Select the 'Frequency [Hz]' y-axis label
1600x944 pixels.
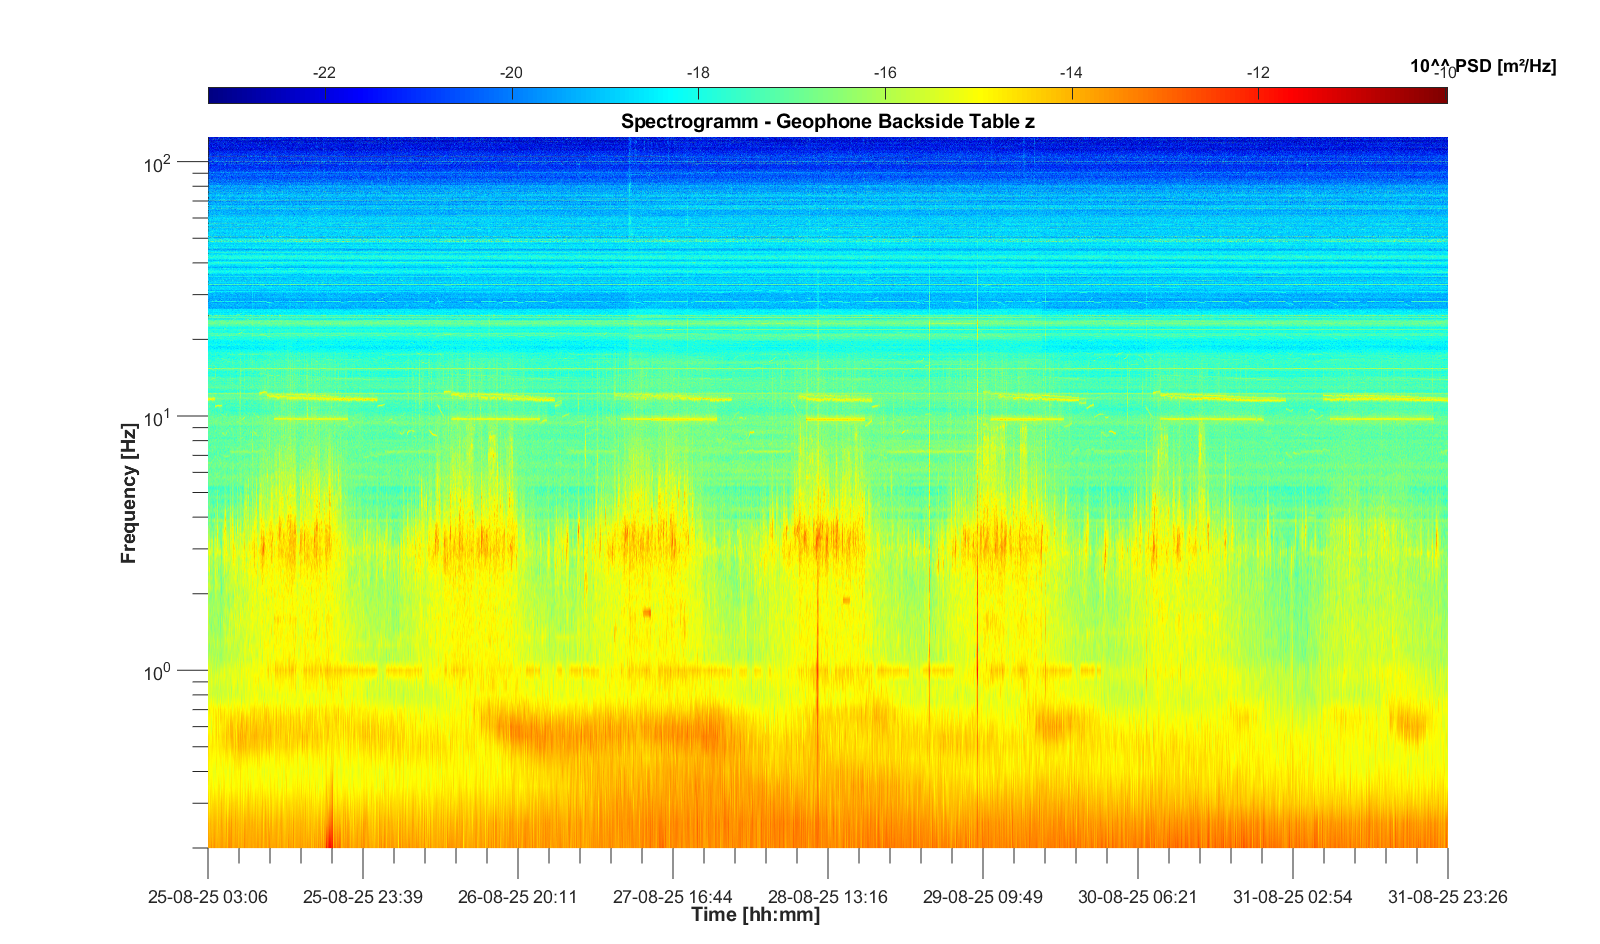tap(128, 492)
